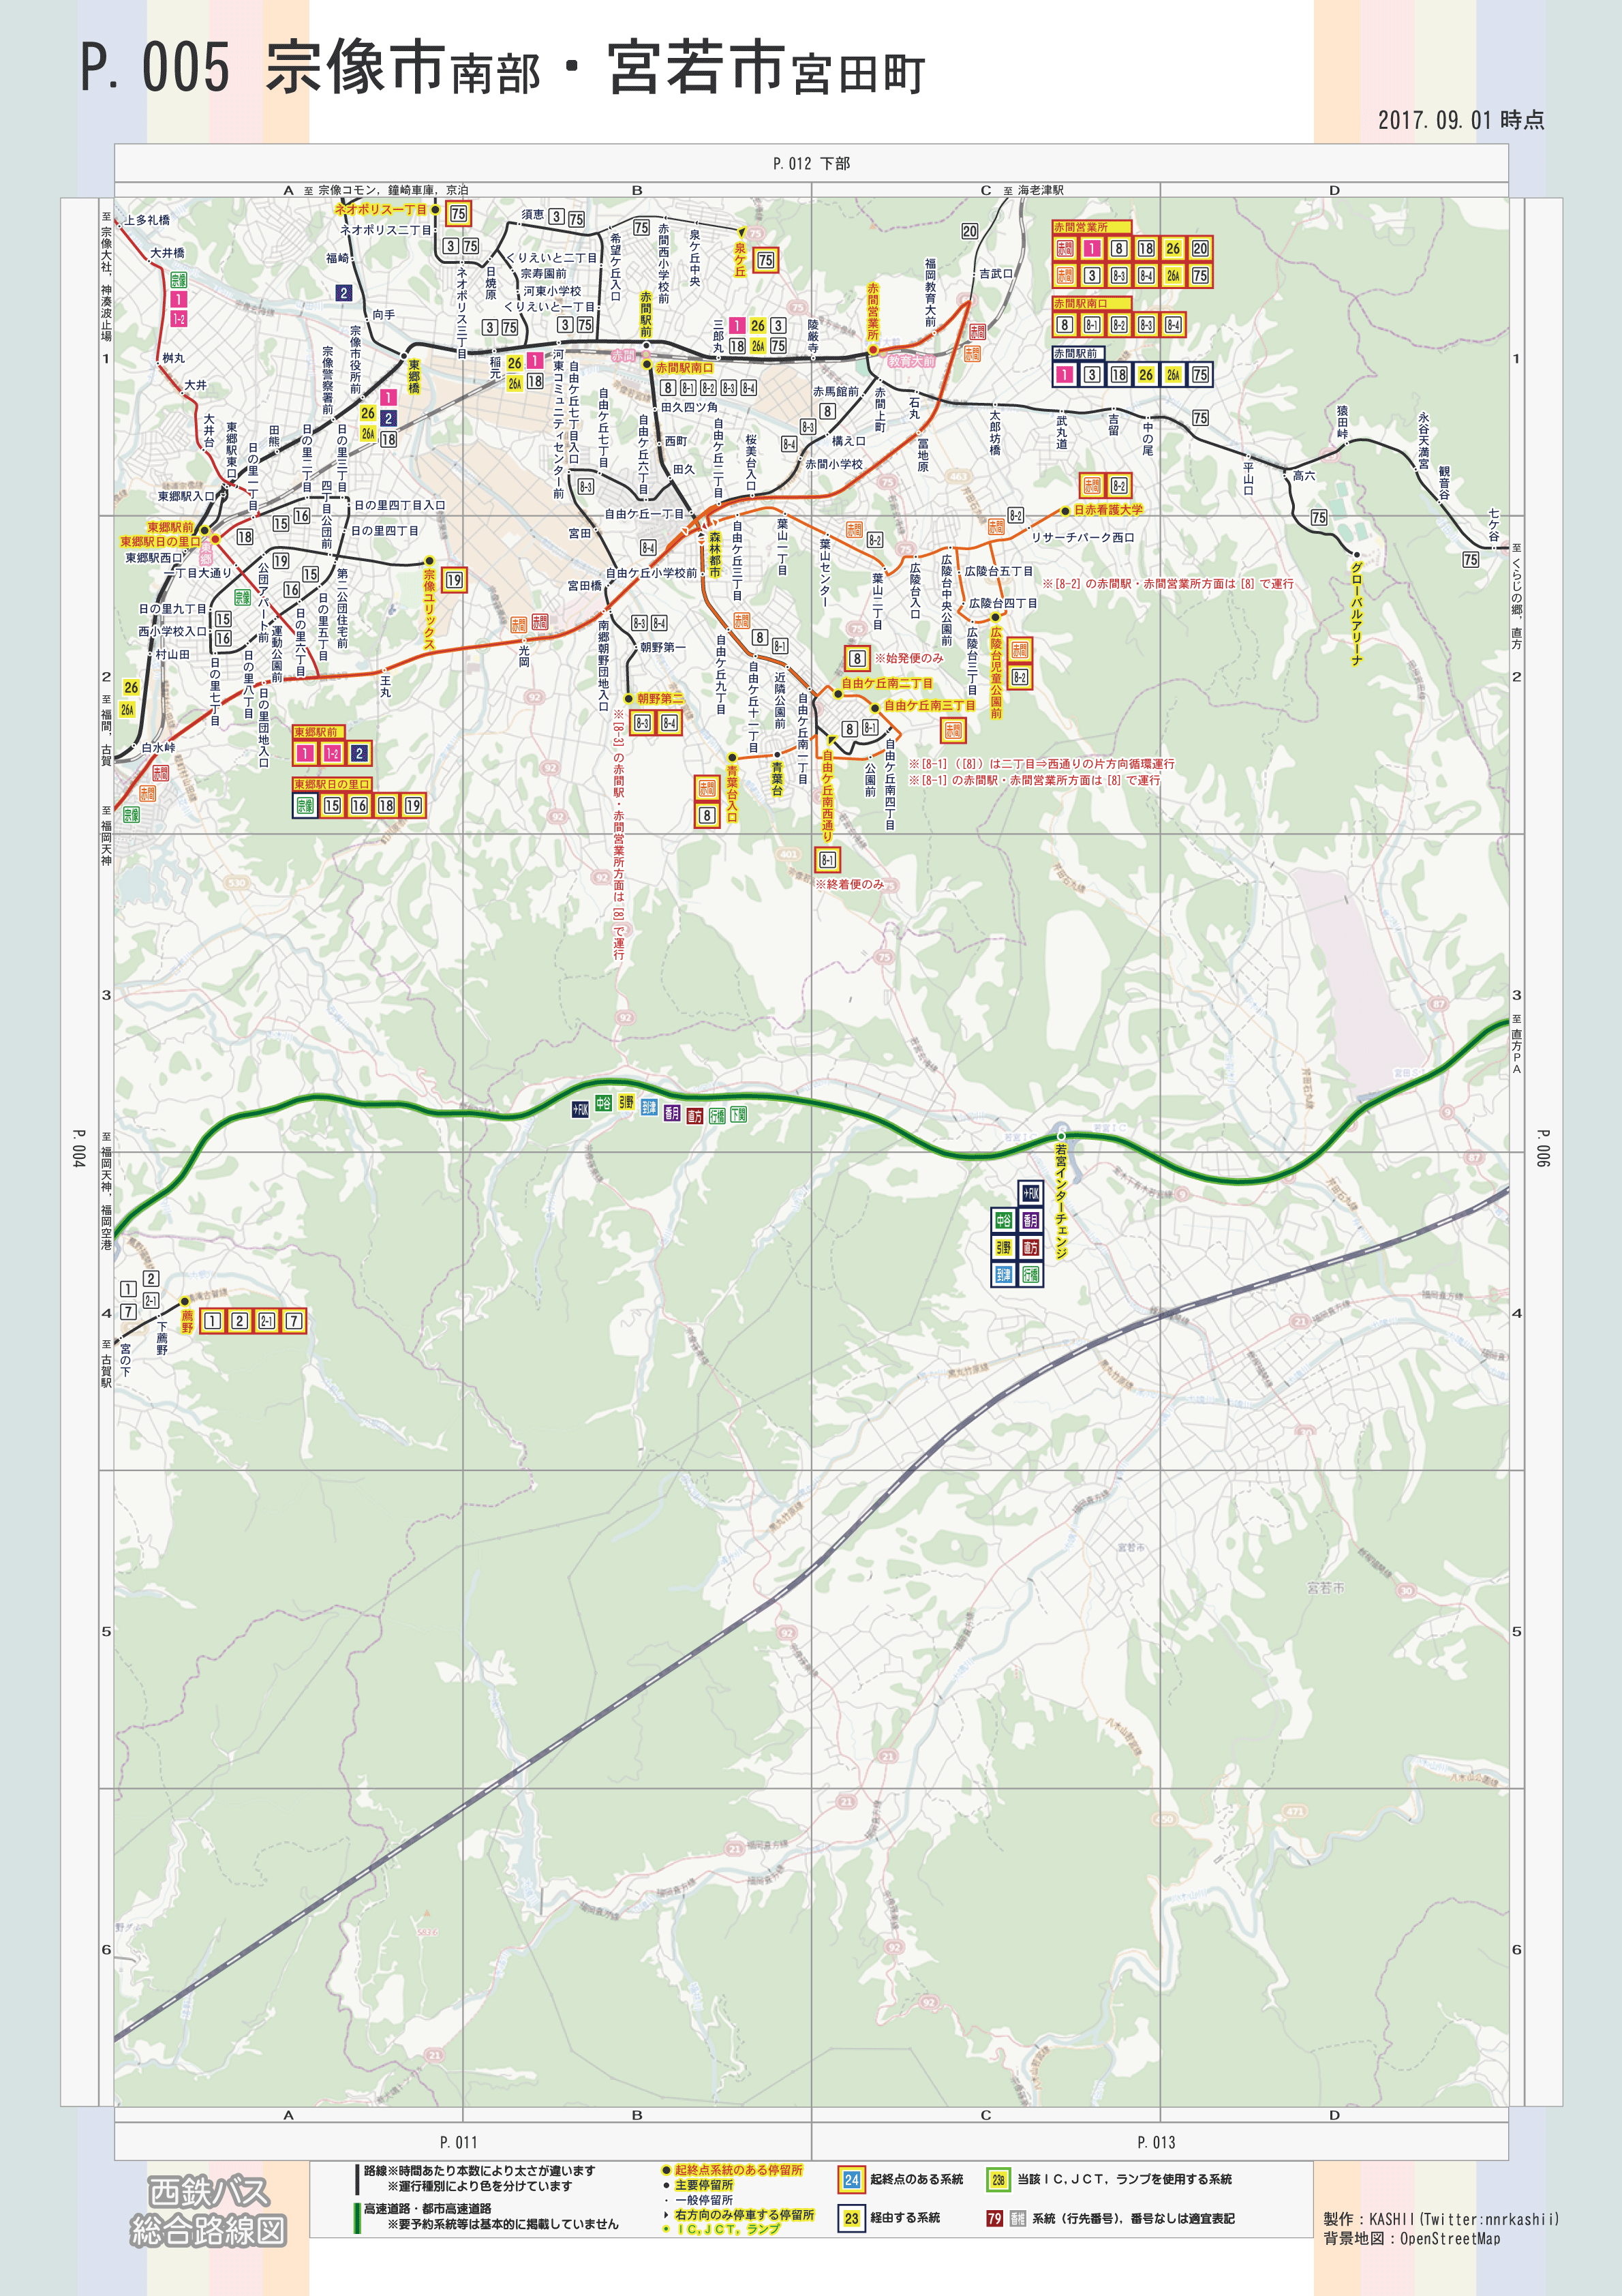Select route 8 badge at 青葉台入口
The height and width of the screenshot is (2296, 1622).
coord(707,815)
